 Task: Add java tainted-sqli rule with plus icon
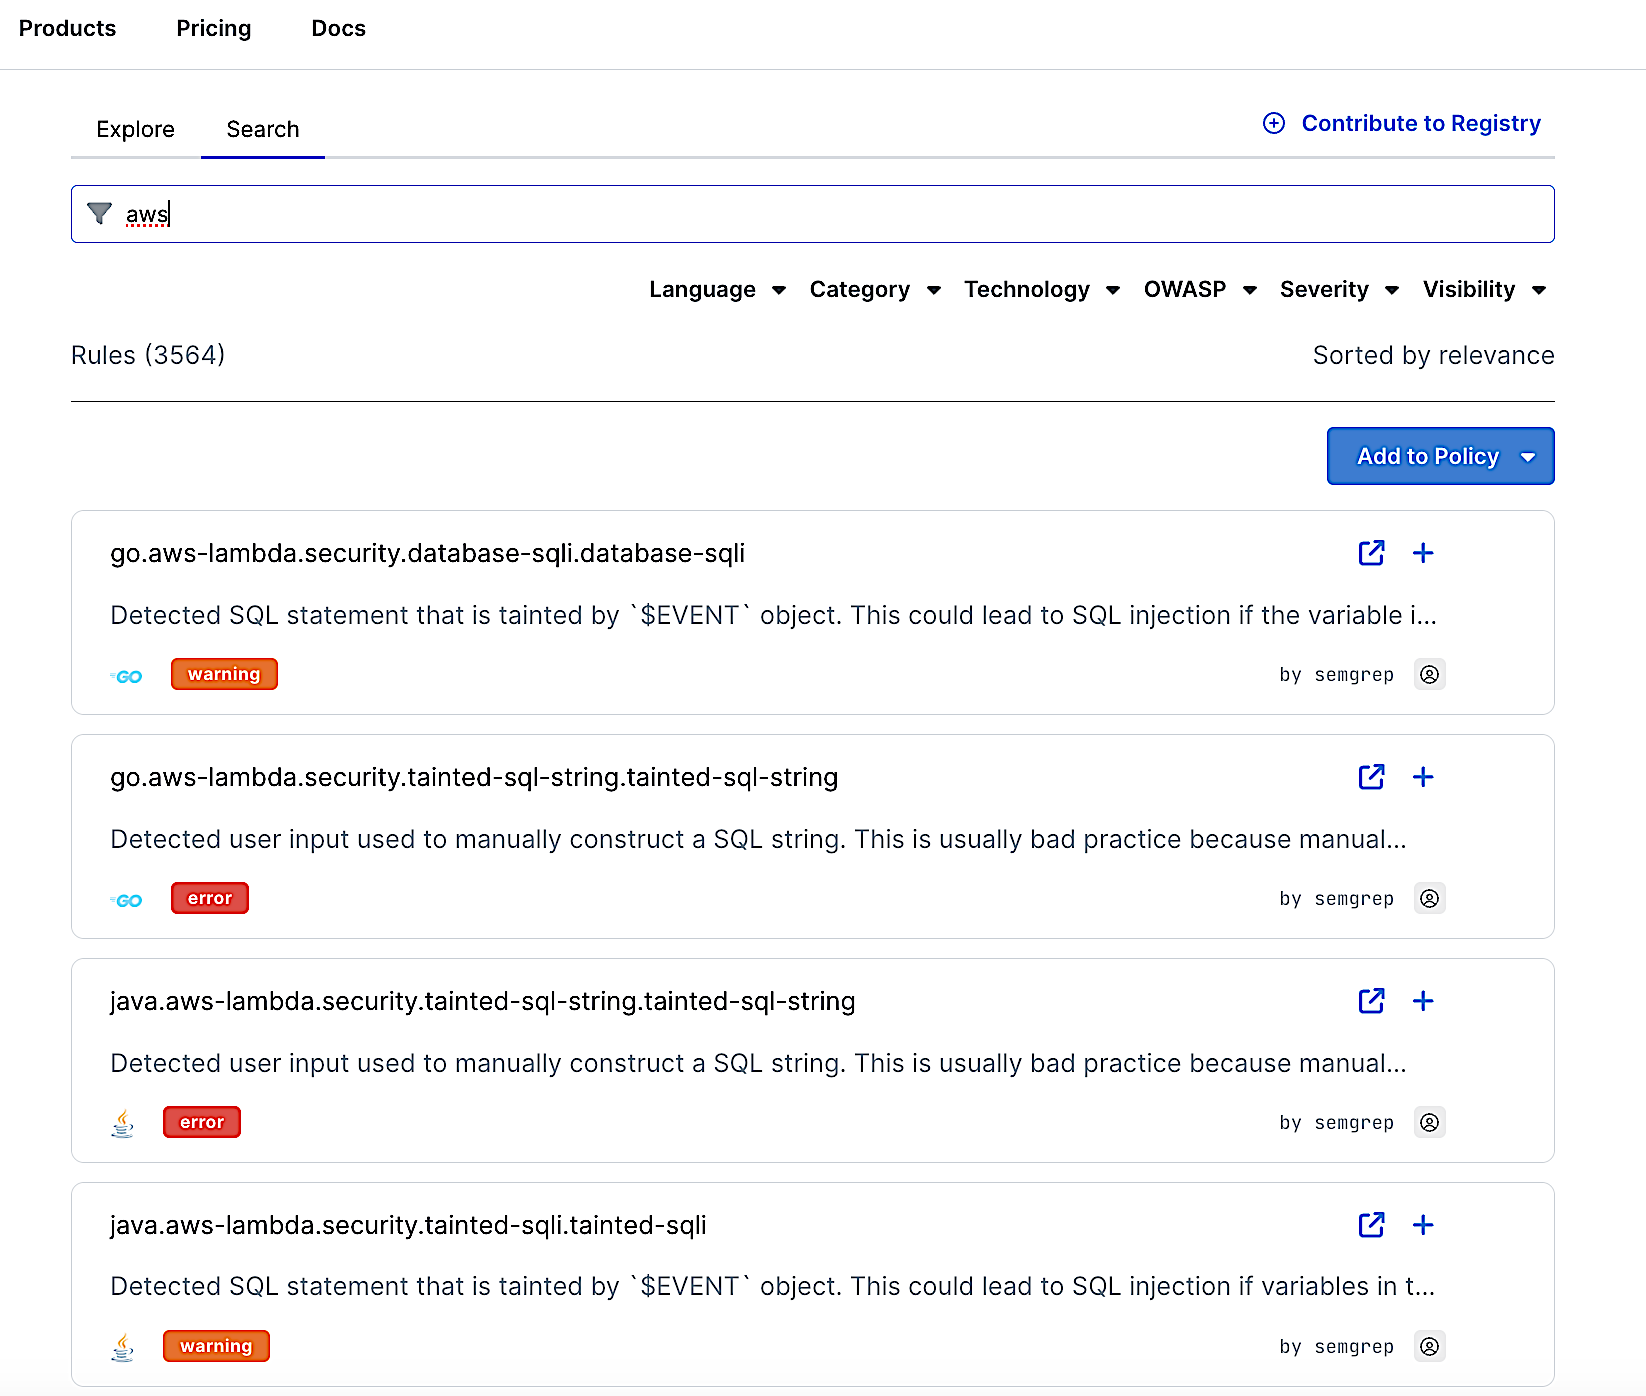click(x=1423, y=1225)
